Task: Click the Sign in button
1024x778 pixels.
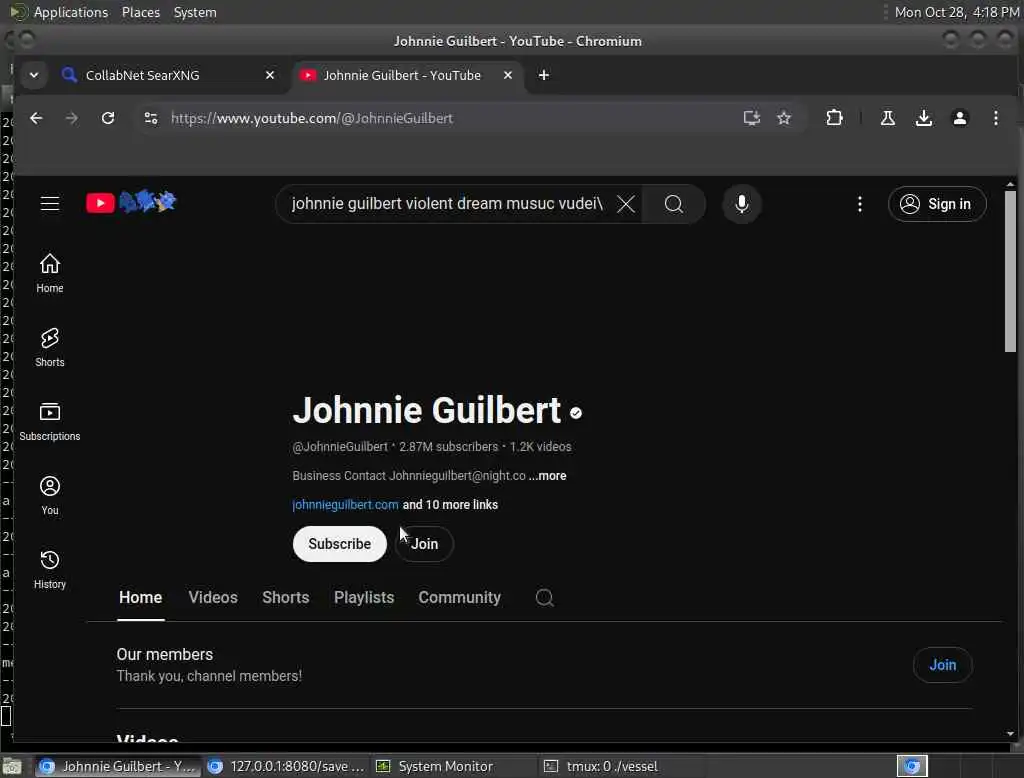Action: 936,204
